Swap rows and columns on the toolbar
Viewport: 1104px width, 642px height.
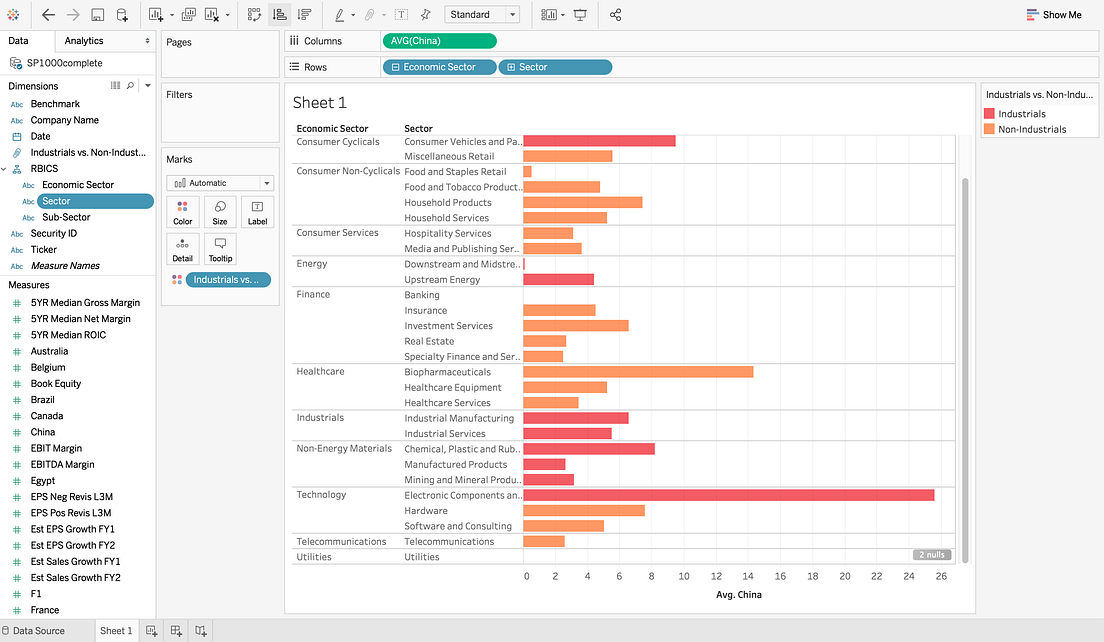(x=253, y=14)
